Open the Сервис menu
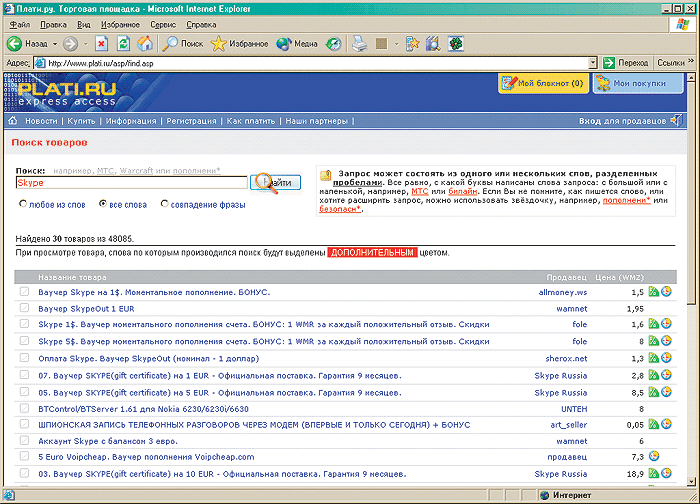The width and height of the screenshot is (700, 504). (163, 25)
